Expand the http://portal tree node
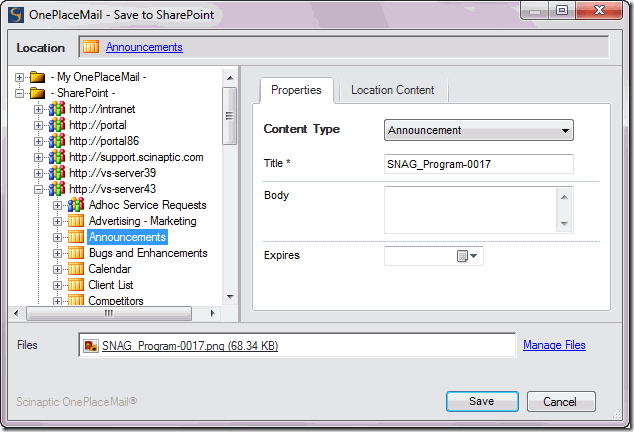Viewport: 634px width, 432px height. (39, 125)
